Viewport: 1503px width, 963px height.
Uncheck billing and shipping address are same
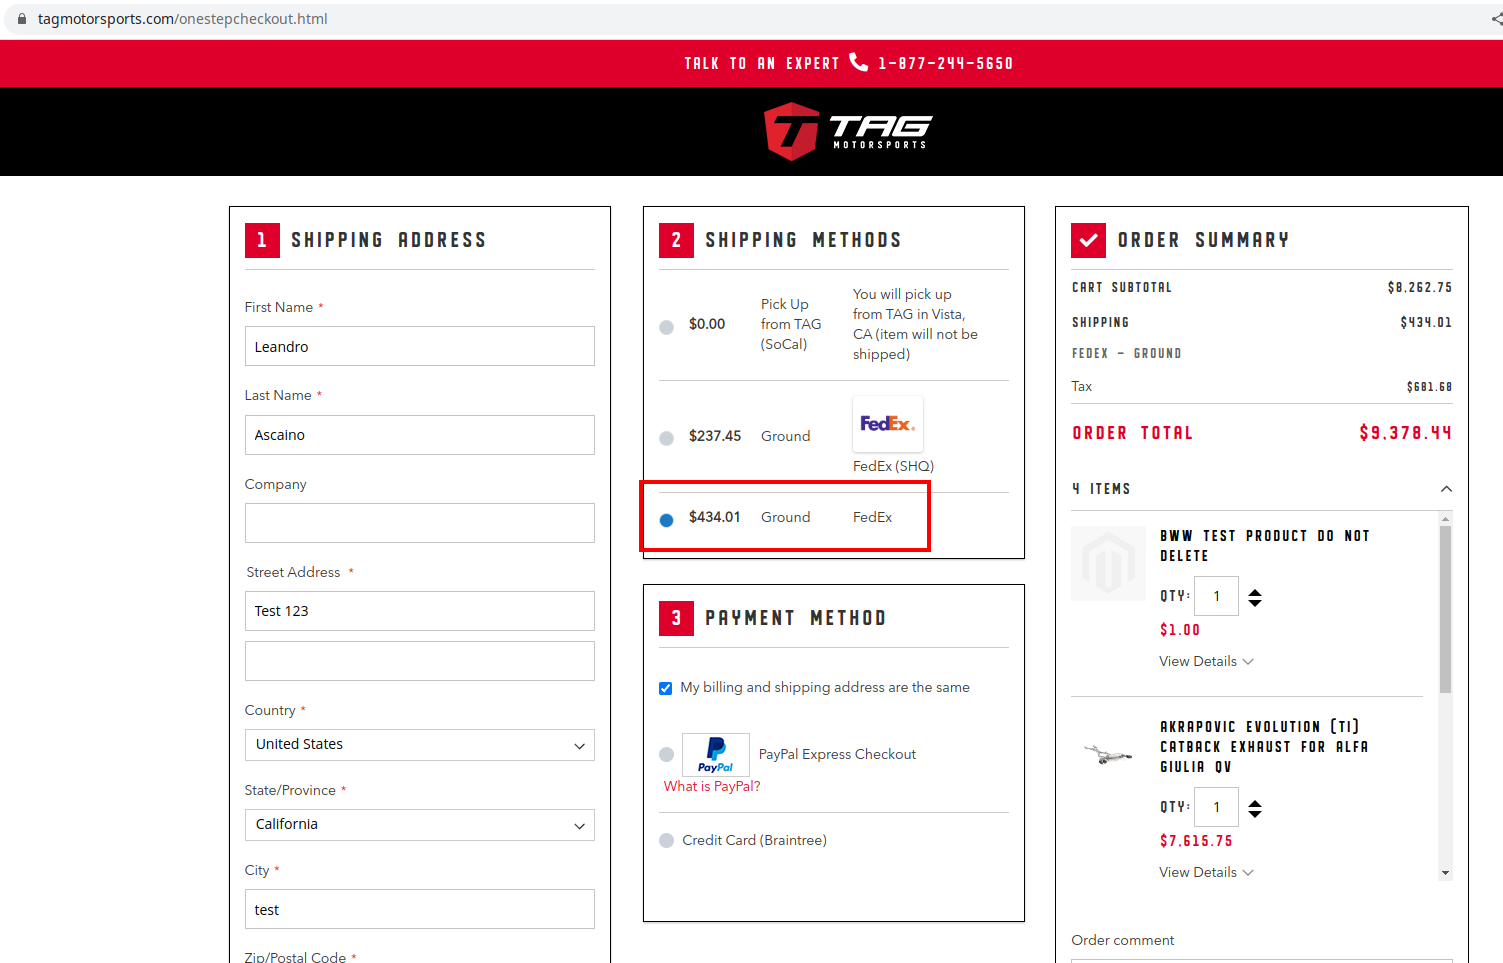[665, 687]
